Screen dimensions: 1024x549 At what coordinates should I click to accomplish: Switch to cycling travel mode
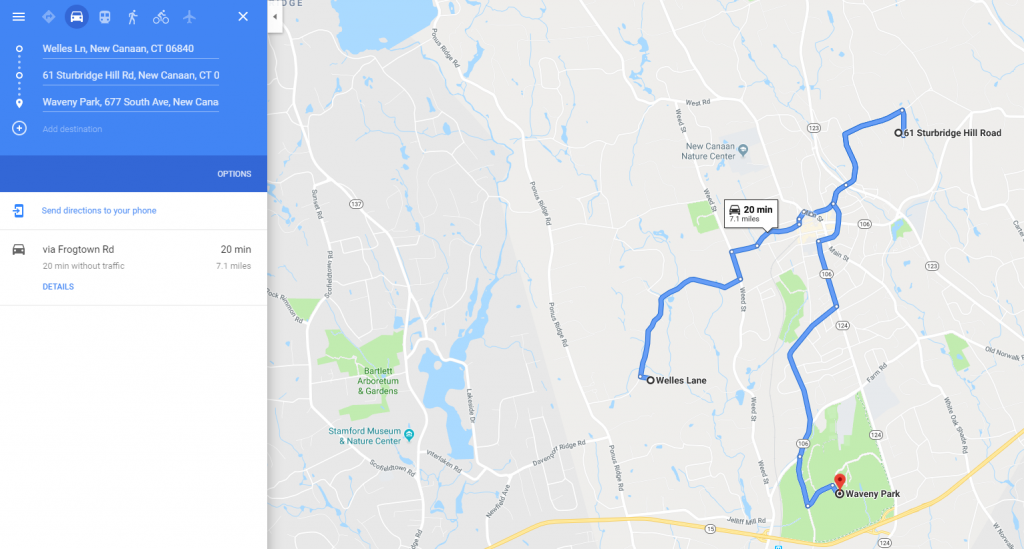click(x=161, y=17)
